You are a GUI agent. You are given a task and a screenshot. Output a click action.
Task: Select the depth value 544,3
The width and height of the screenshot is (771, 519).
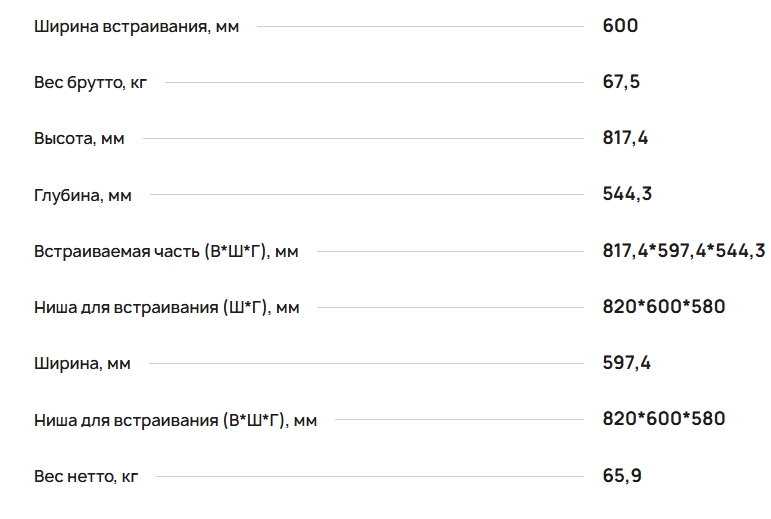(x=627, y=194)
